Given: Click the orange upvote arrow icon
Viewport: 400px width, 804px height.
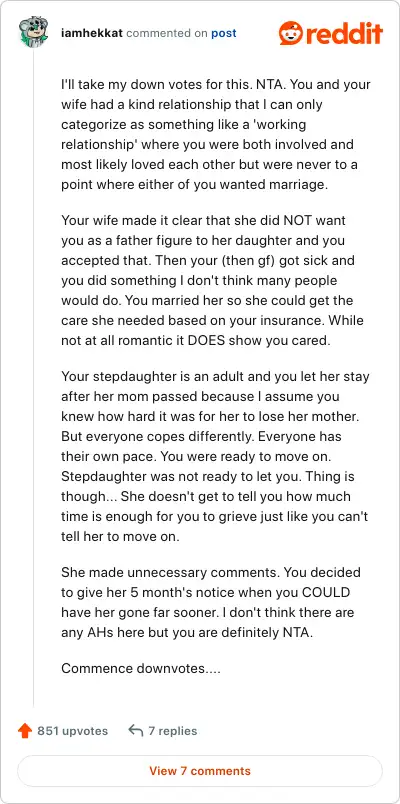Looking at the screenshot, I should pos(25,731).
